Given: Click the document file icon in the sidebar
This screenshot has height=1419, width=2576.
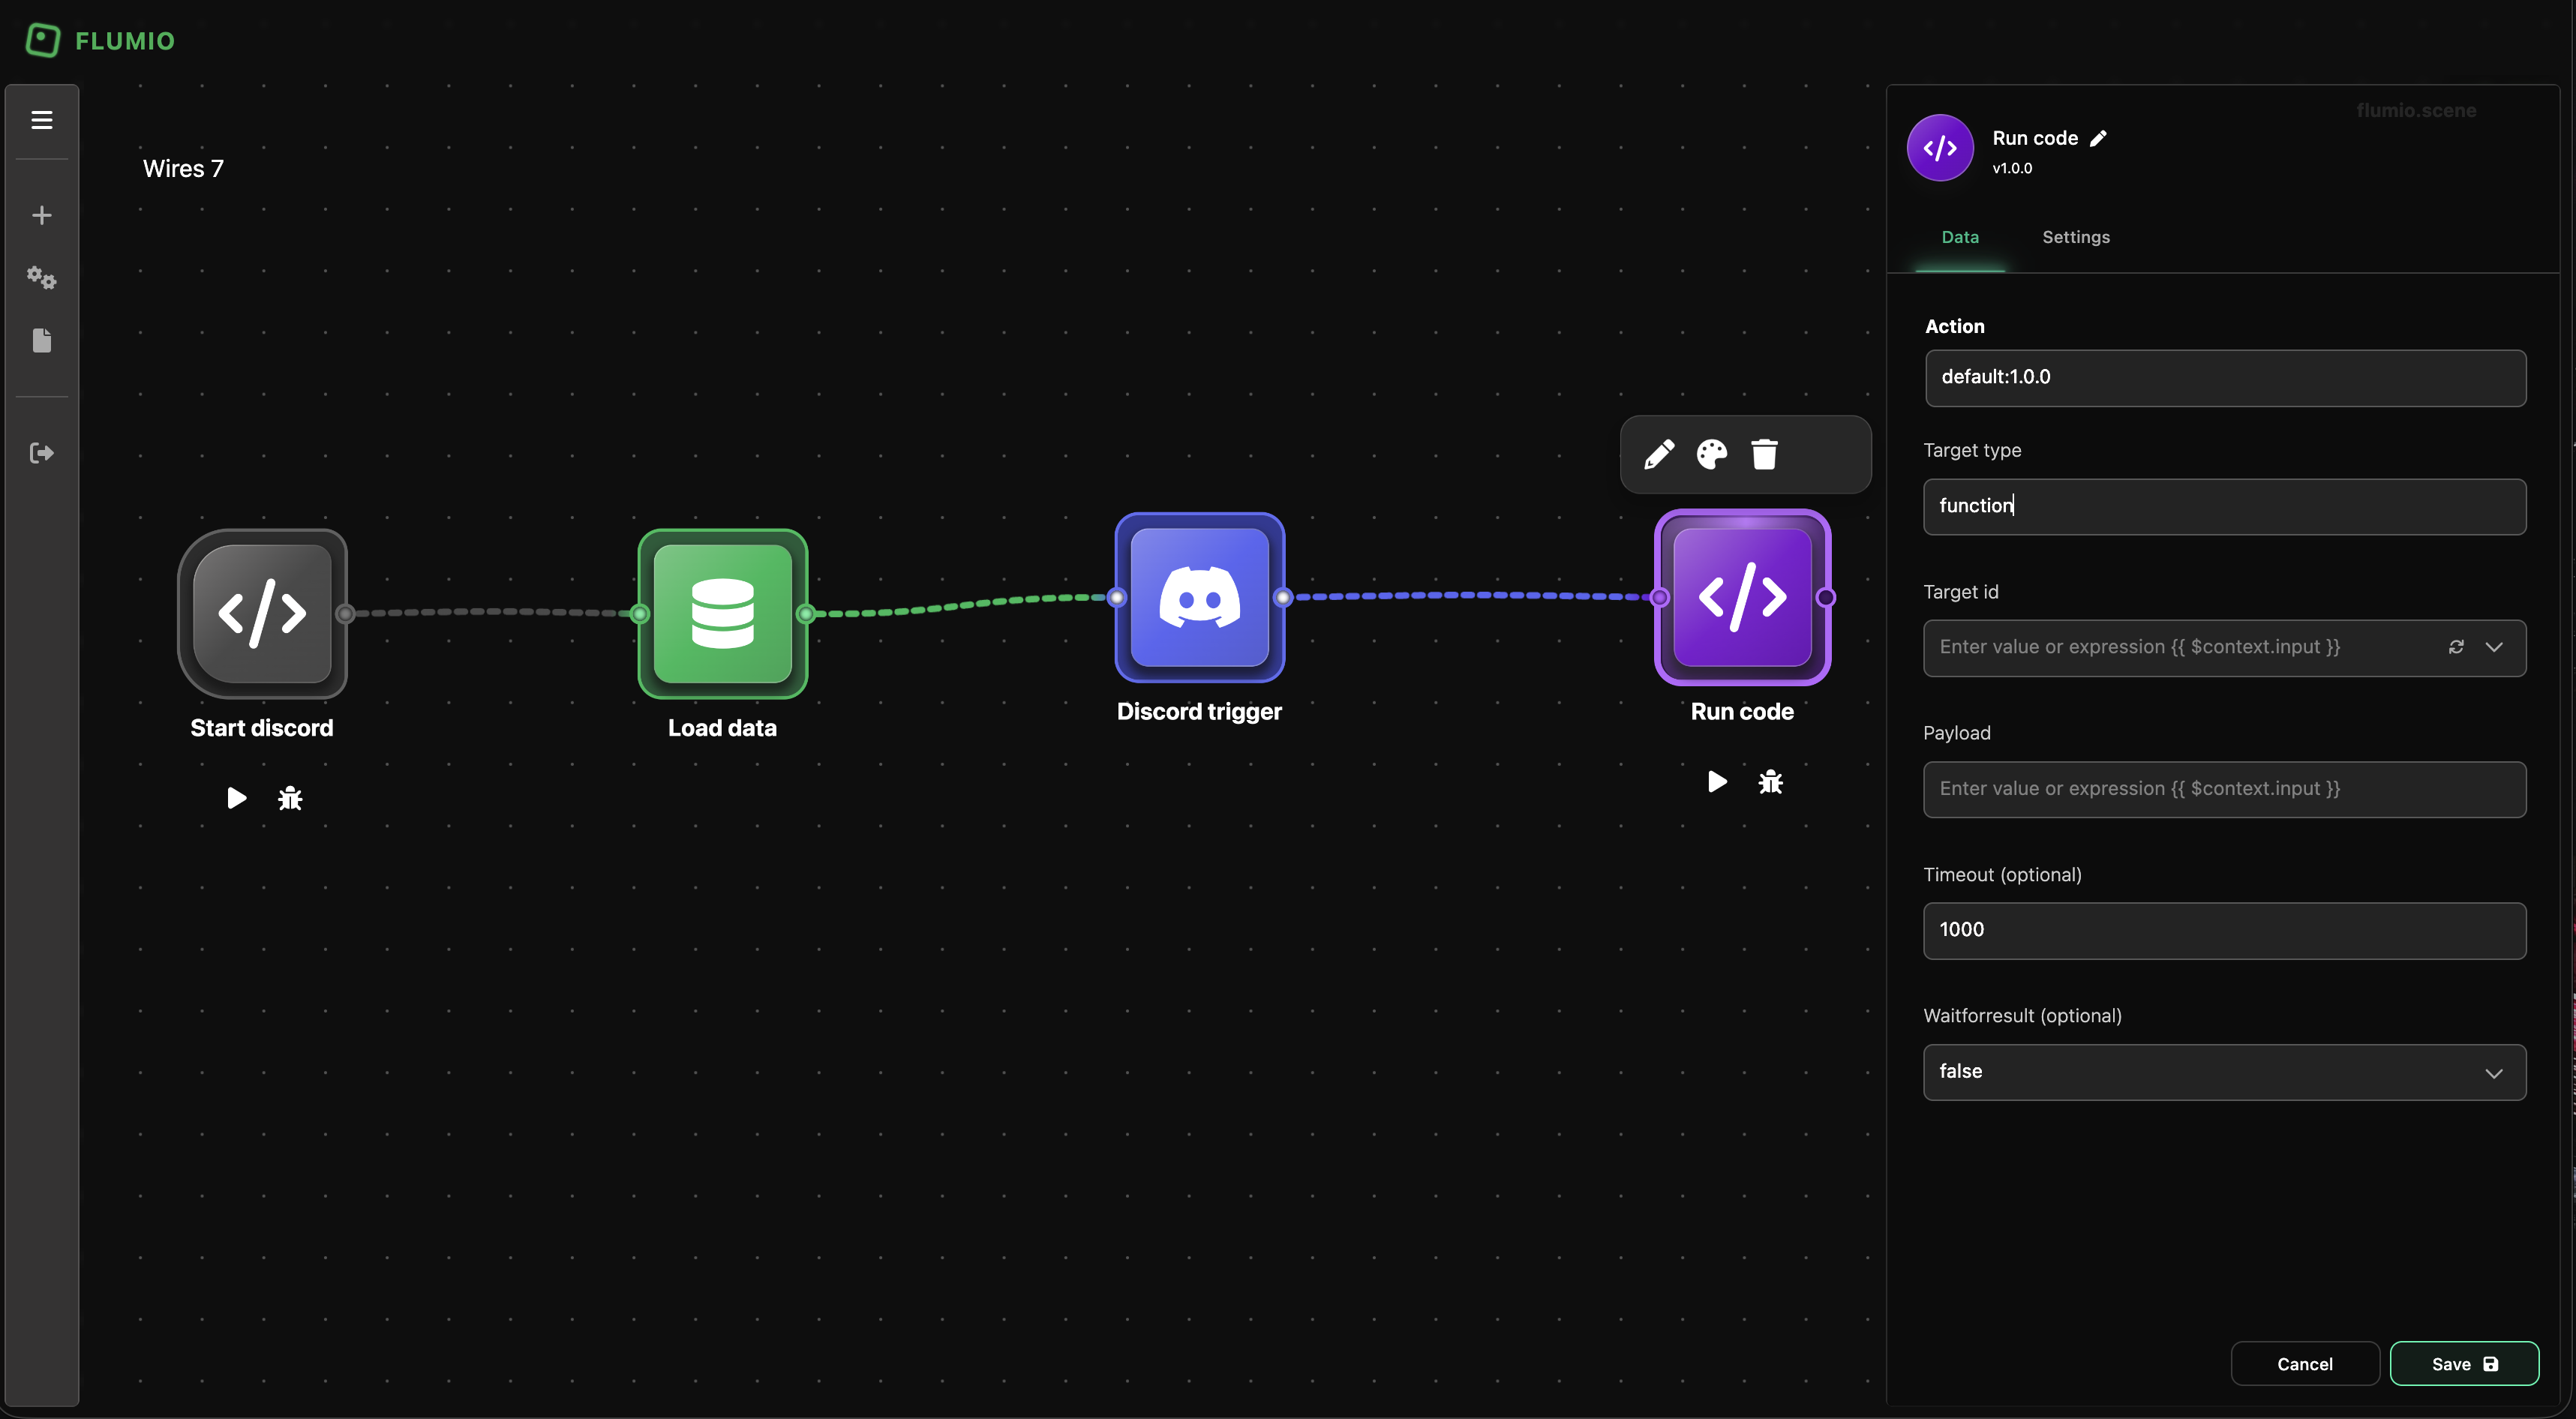Looking at the screenshot, I should (x=41, y=340).
